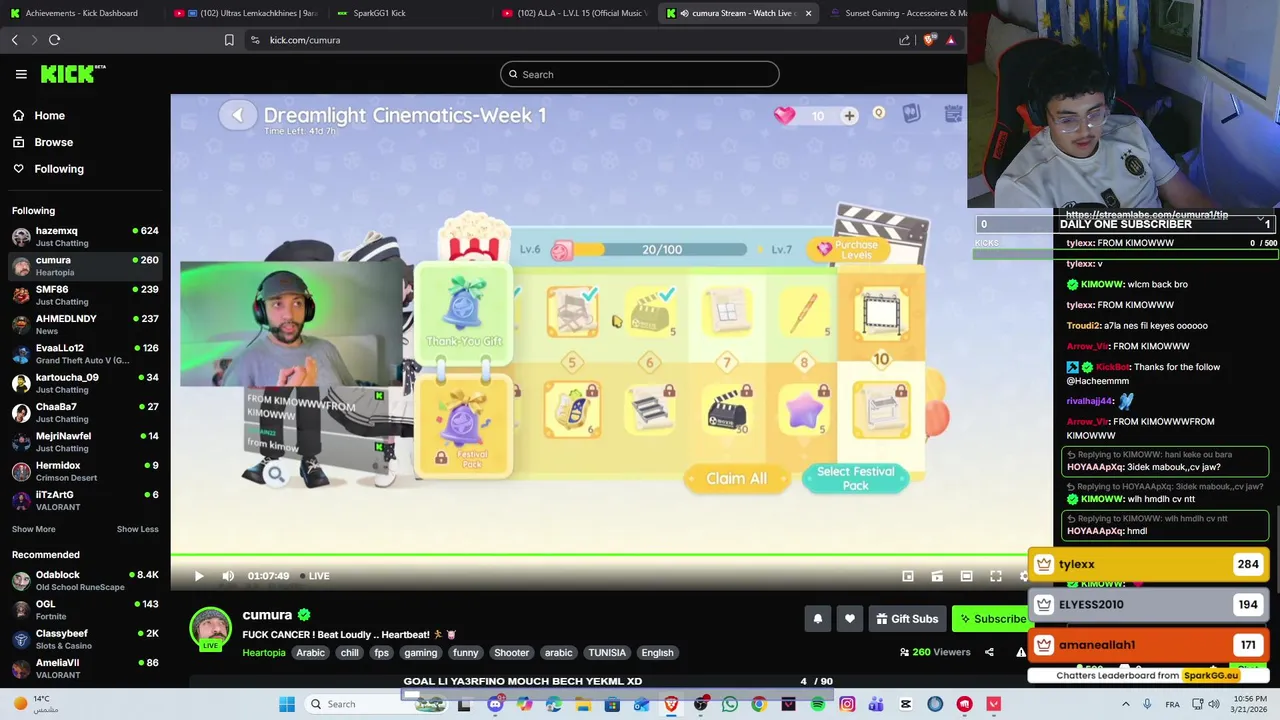The image size is (1280, 720).
Task: Create a clip with the clapperboard icon
Action: [x=937, y=576]
